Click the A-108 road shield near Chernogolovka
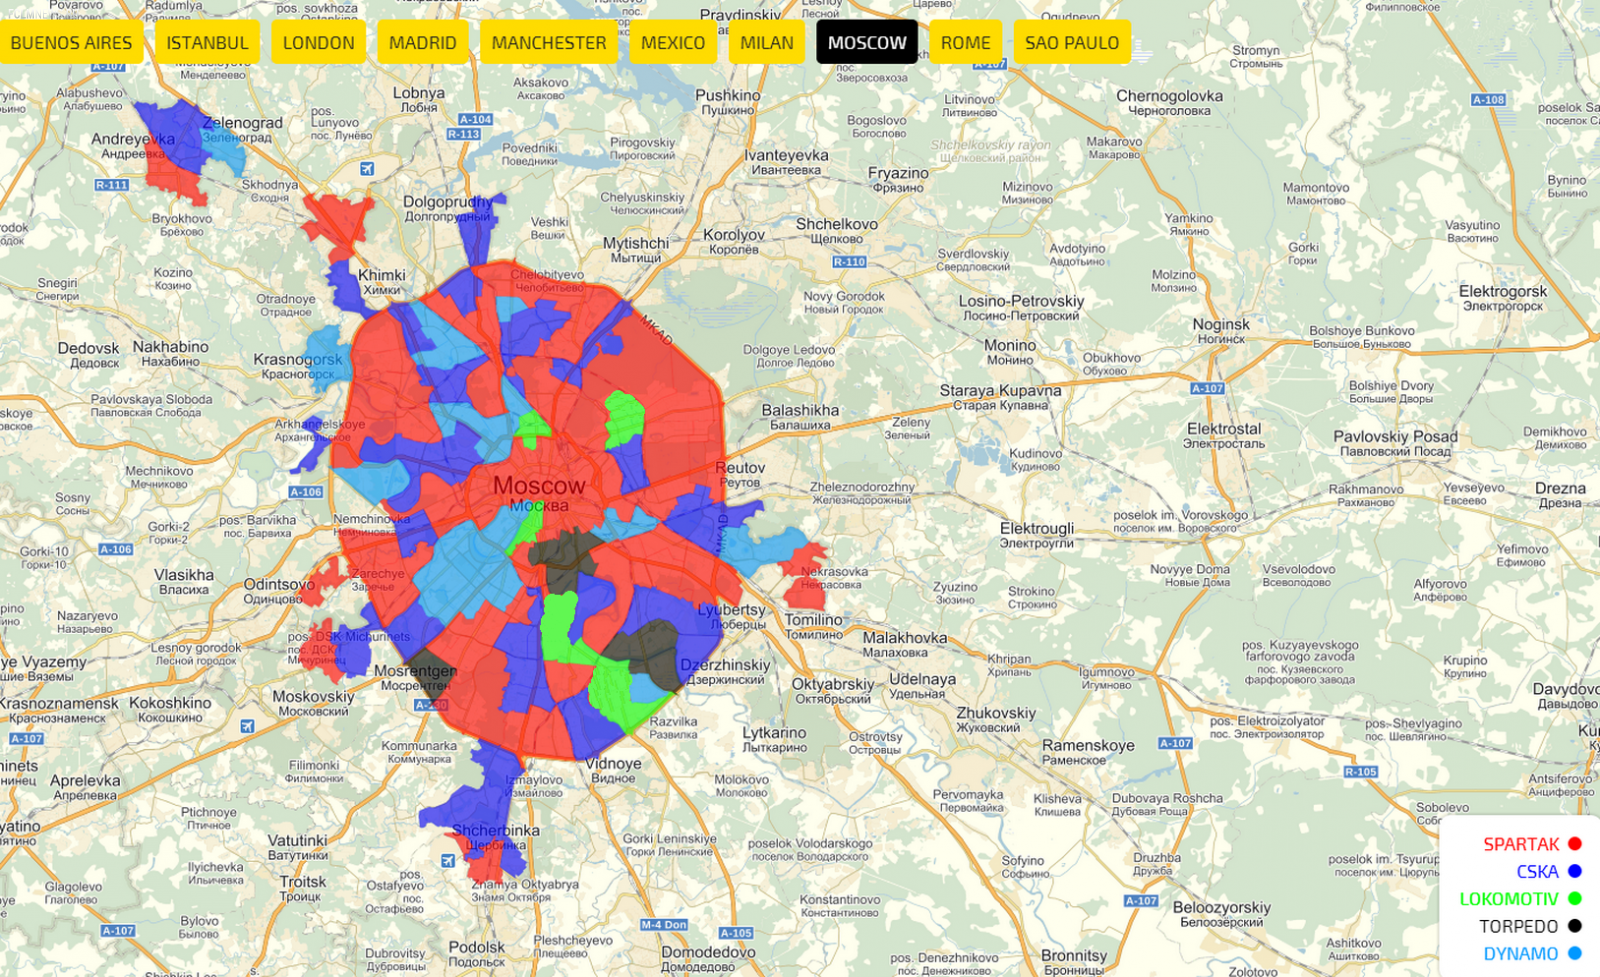 click(1488, 100)
